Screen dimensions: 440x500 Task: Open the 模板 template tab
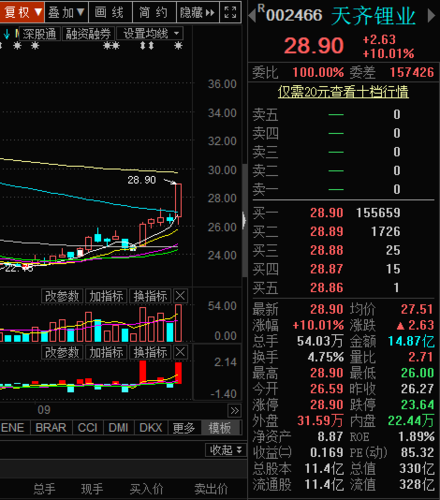point(220,428)
